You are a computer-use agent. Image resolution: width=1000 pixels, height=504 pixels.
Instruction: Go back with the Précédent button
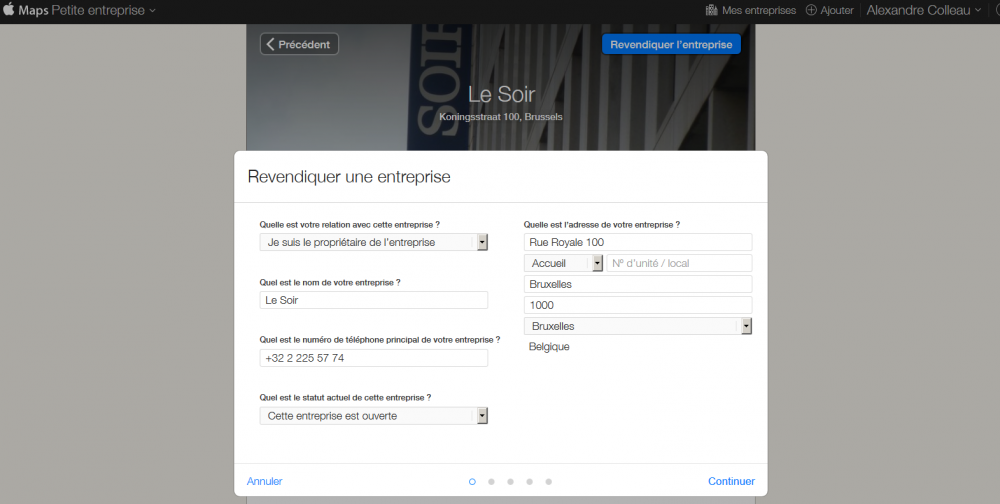(x=299, y=44)
